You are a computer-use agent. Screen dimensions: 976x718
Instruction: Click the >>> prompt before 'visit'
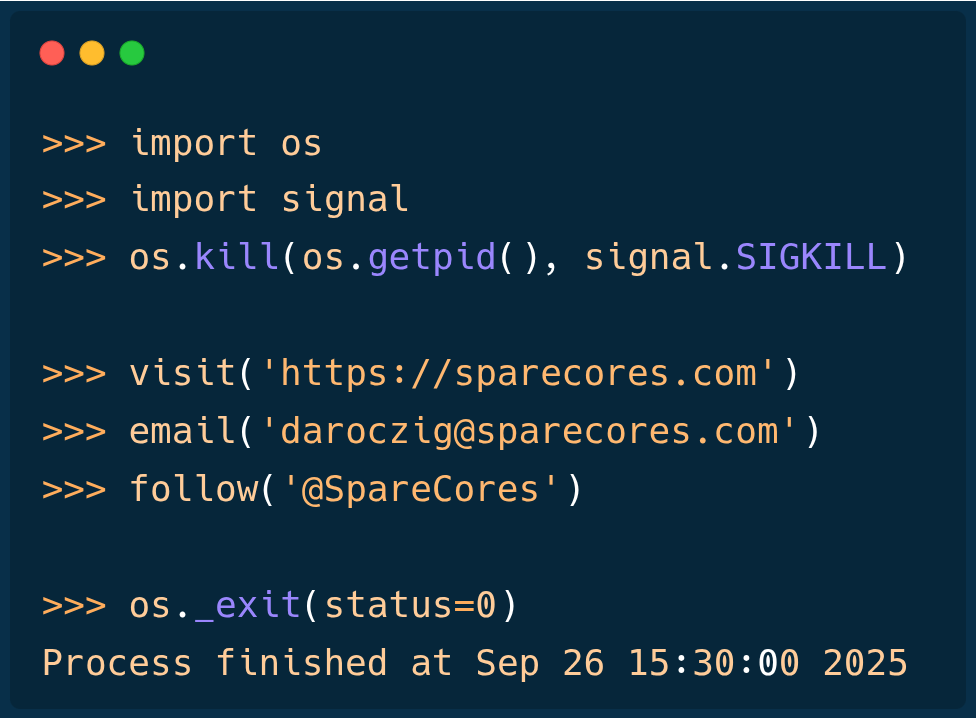point(73,373)
